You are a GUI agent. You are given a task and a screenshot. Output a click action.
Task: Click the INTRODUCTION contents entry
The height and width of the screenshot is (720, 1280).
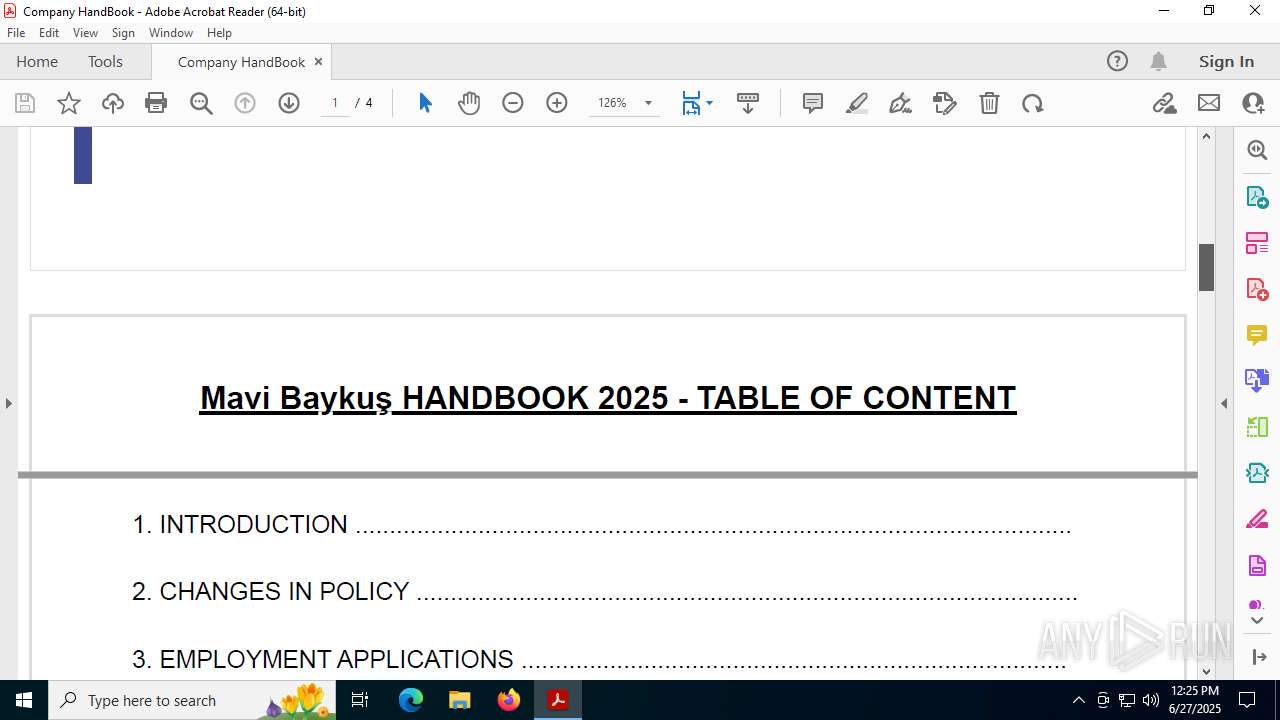601,524
